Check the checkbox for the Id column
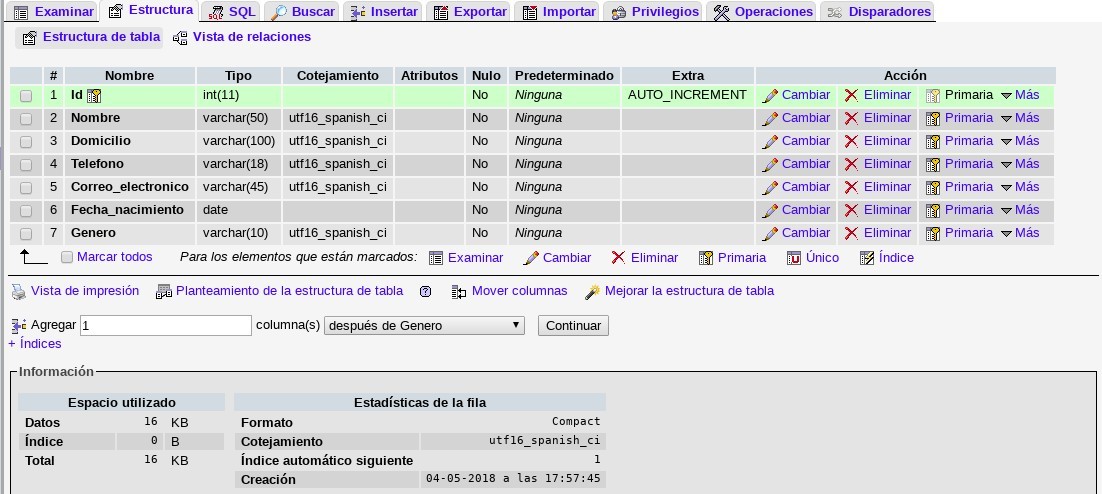The image size is (1102, 494). pyautogui.click(x=26, y=96)
